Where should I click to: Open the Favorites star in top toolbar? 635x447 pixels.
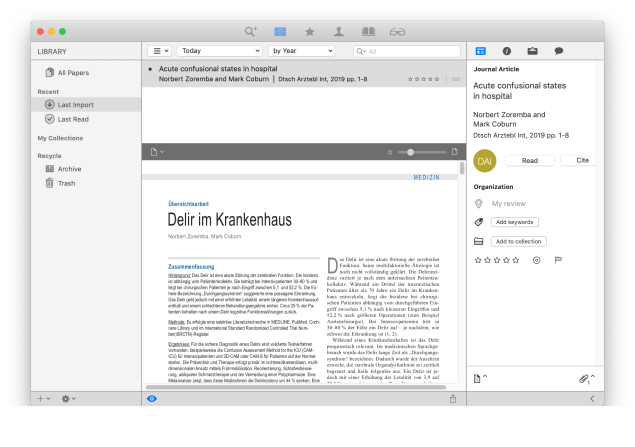pos(309,31)
